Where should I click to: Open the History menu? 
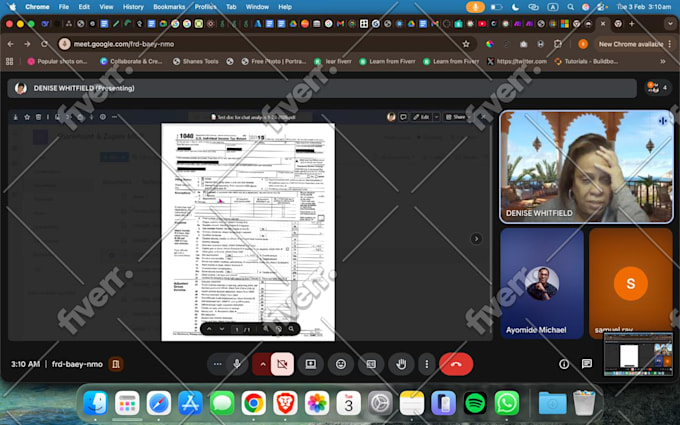click(x=133, y=7)
